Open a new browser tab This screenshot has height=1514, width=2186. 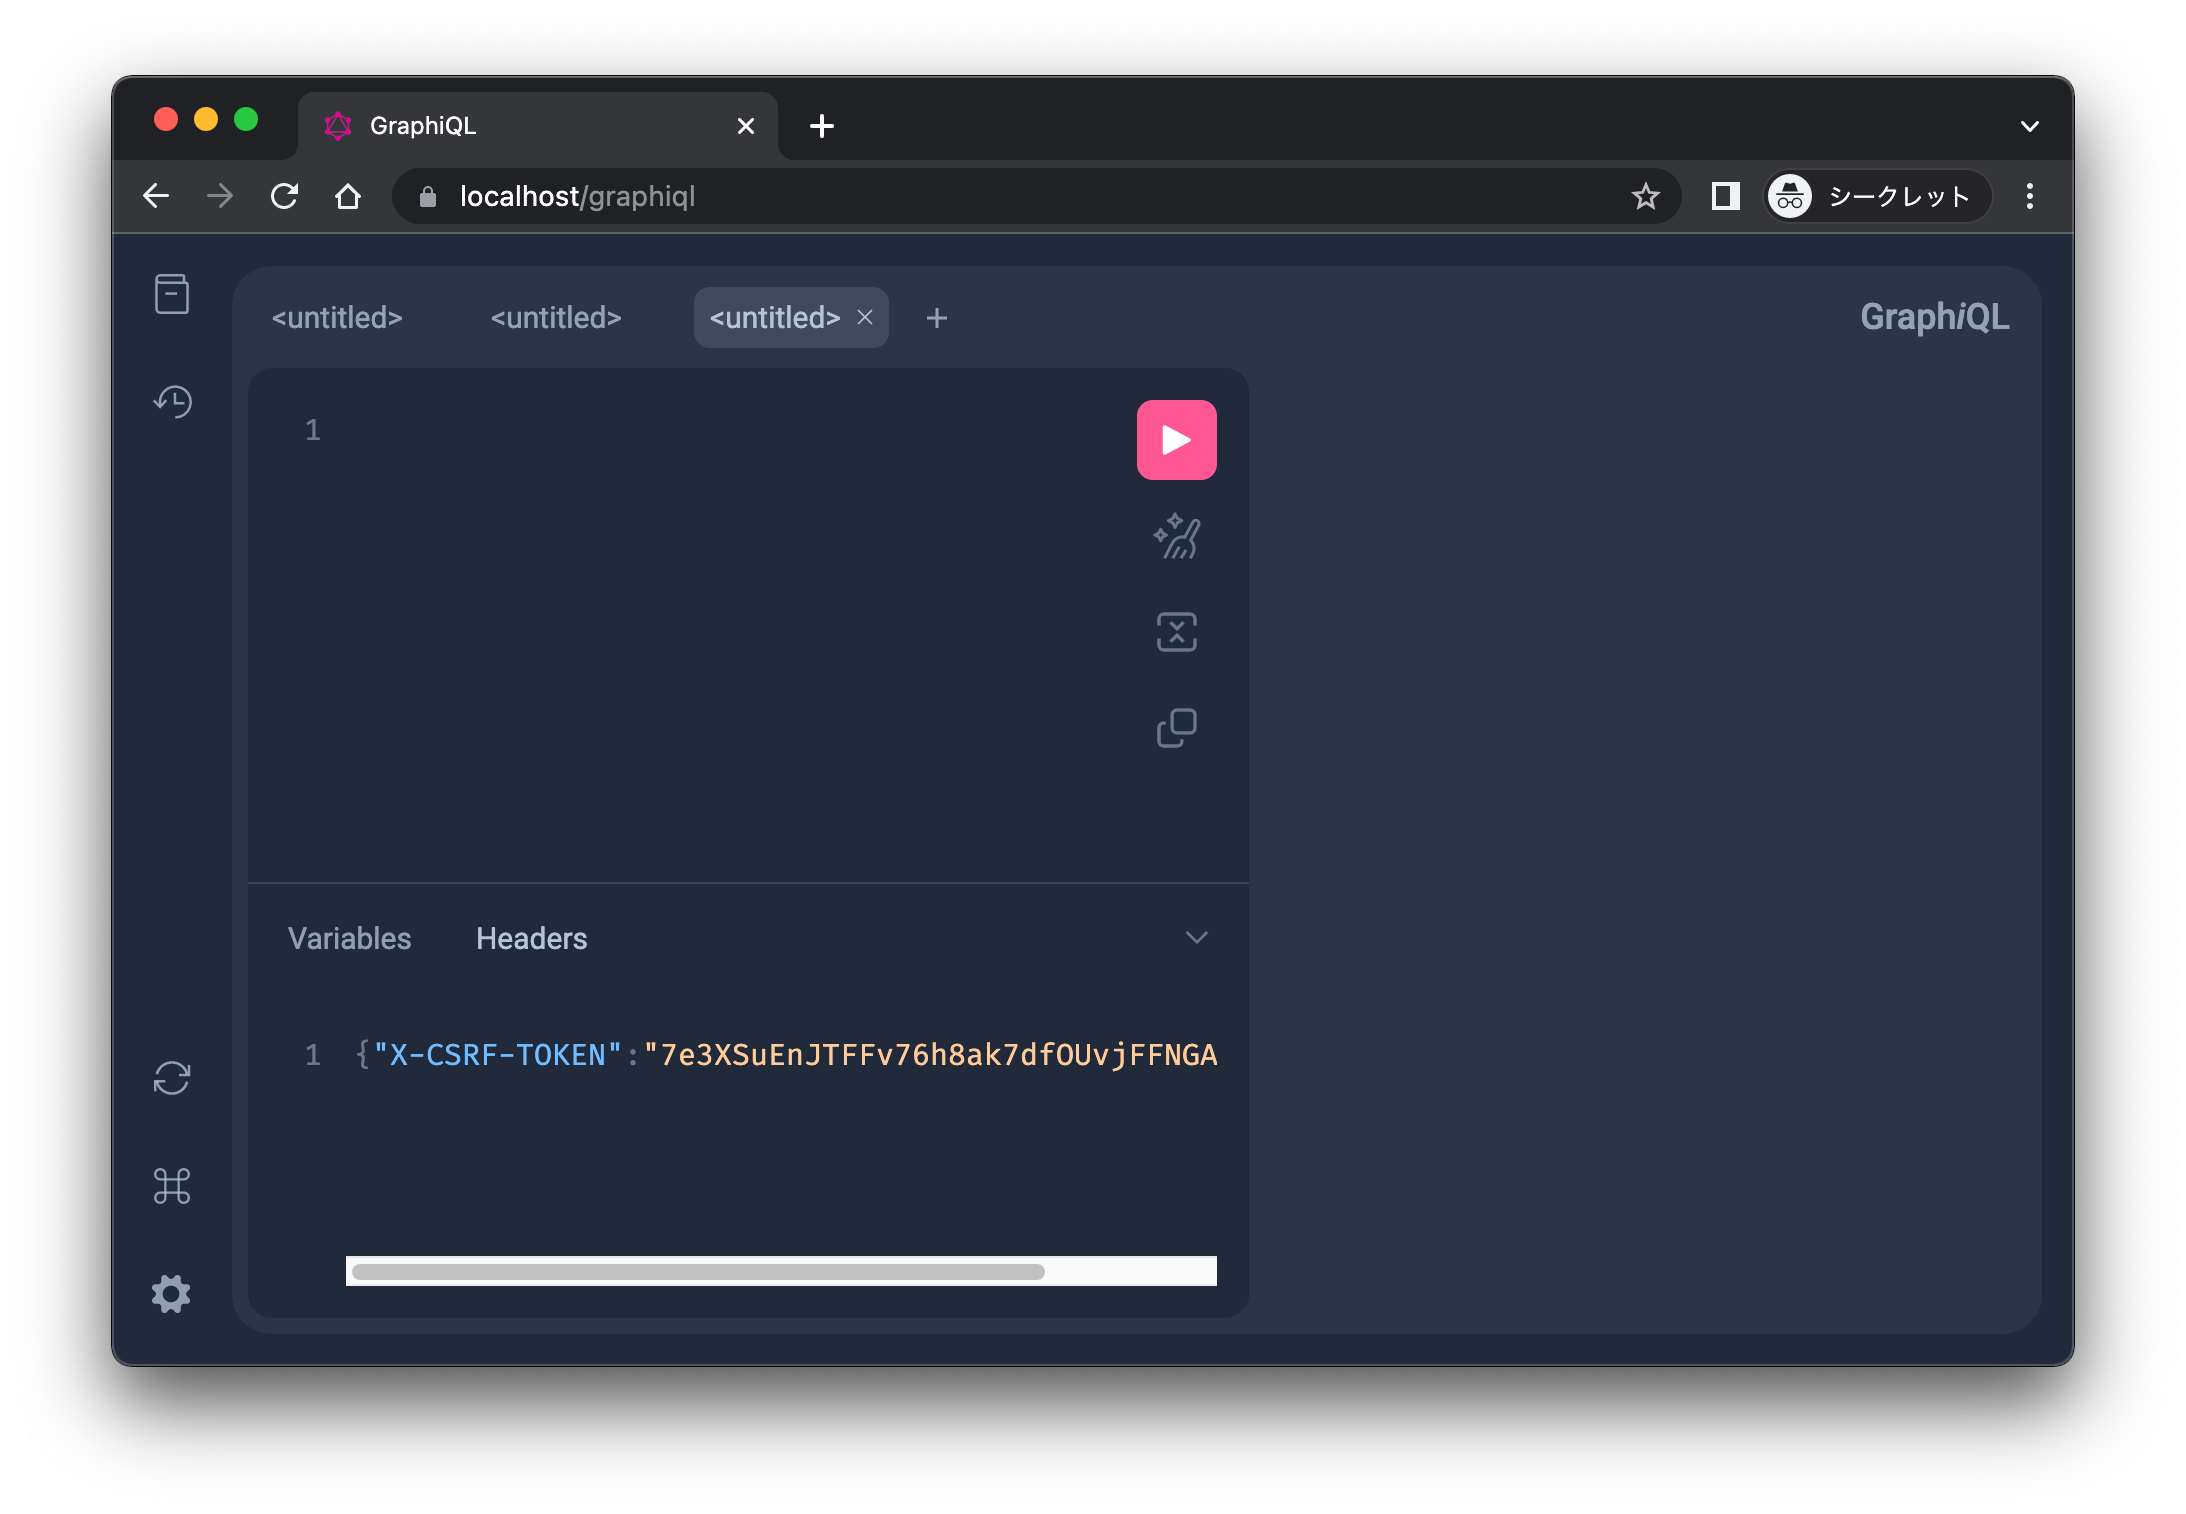click(x=822, y=126)
